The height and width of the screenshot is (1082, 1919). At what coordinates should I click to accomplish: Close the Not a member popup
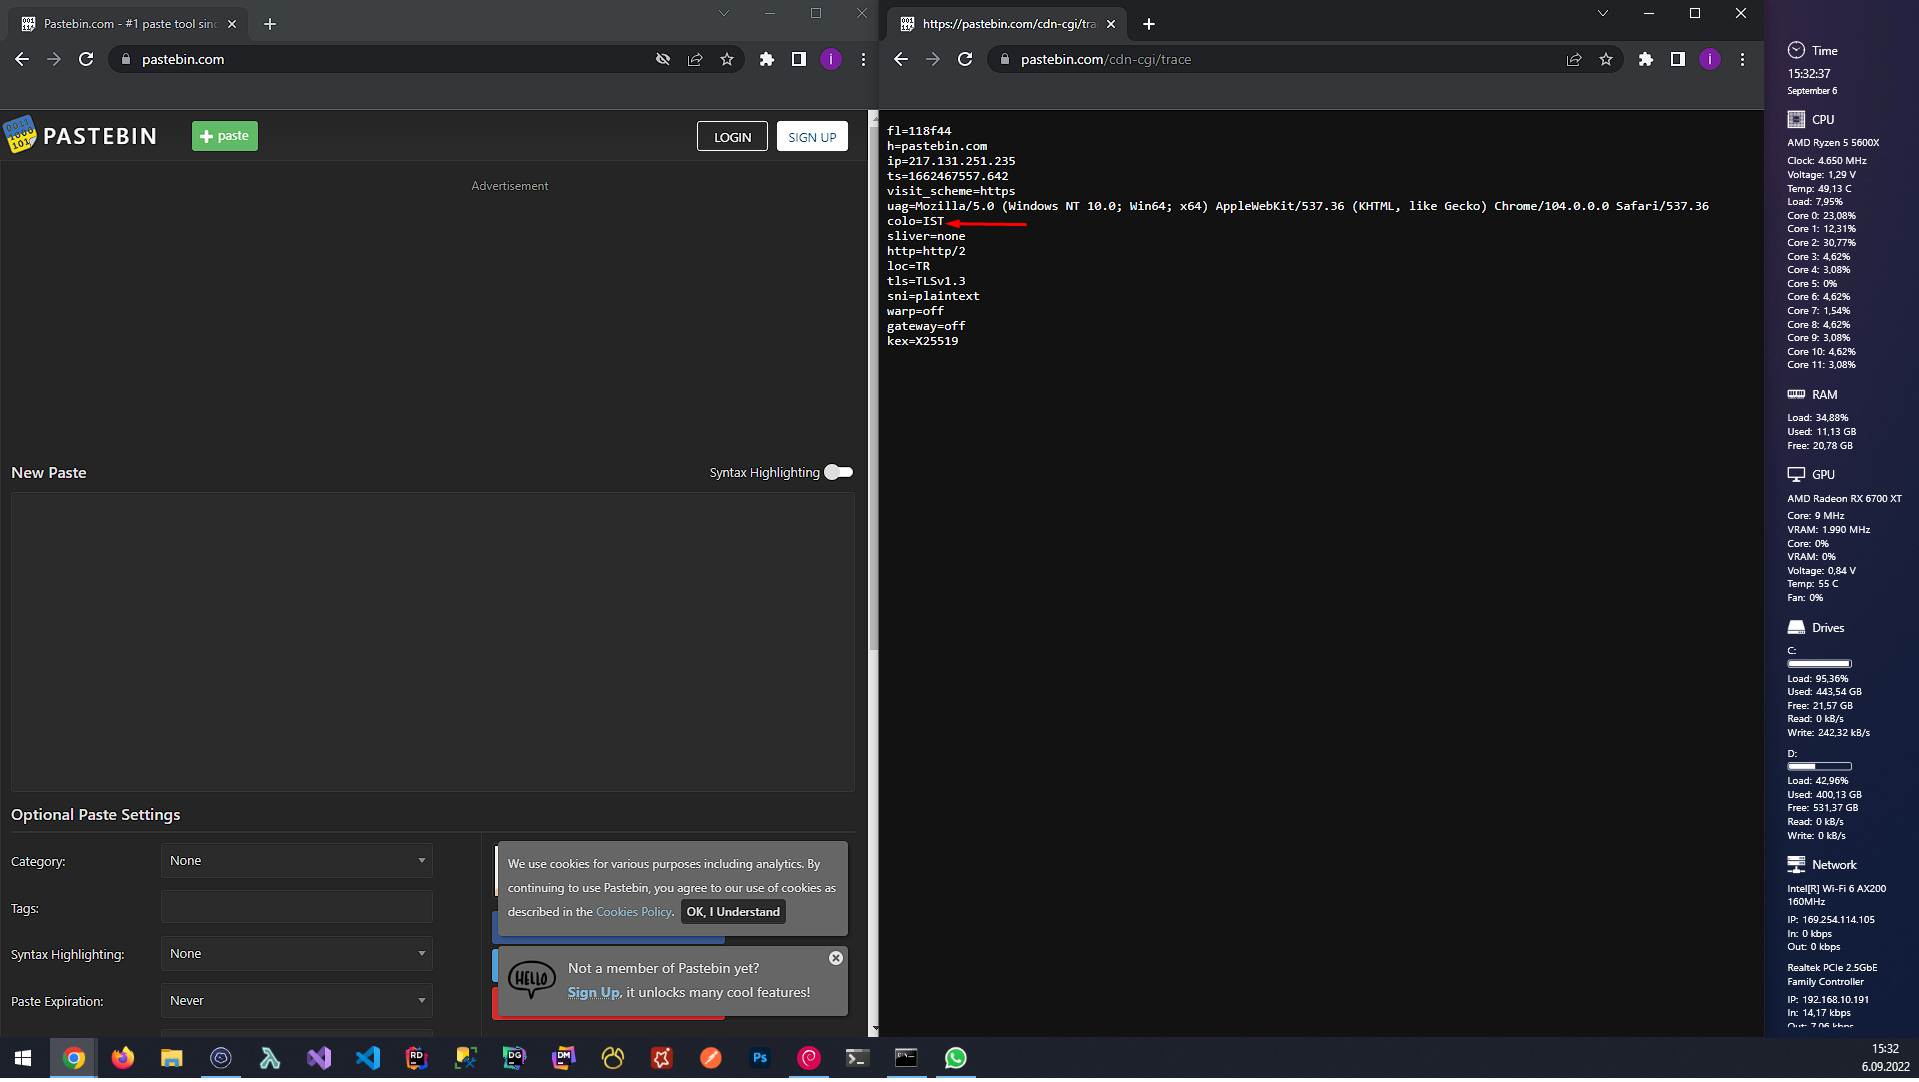pos(836,958)
